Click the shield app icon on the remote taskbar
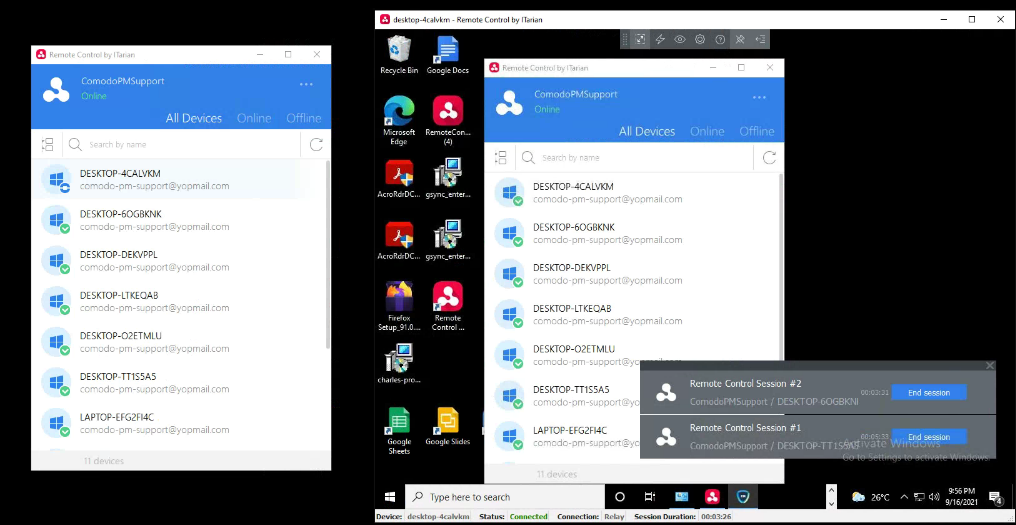1016x525 pixels. [743, 497]
